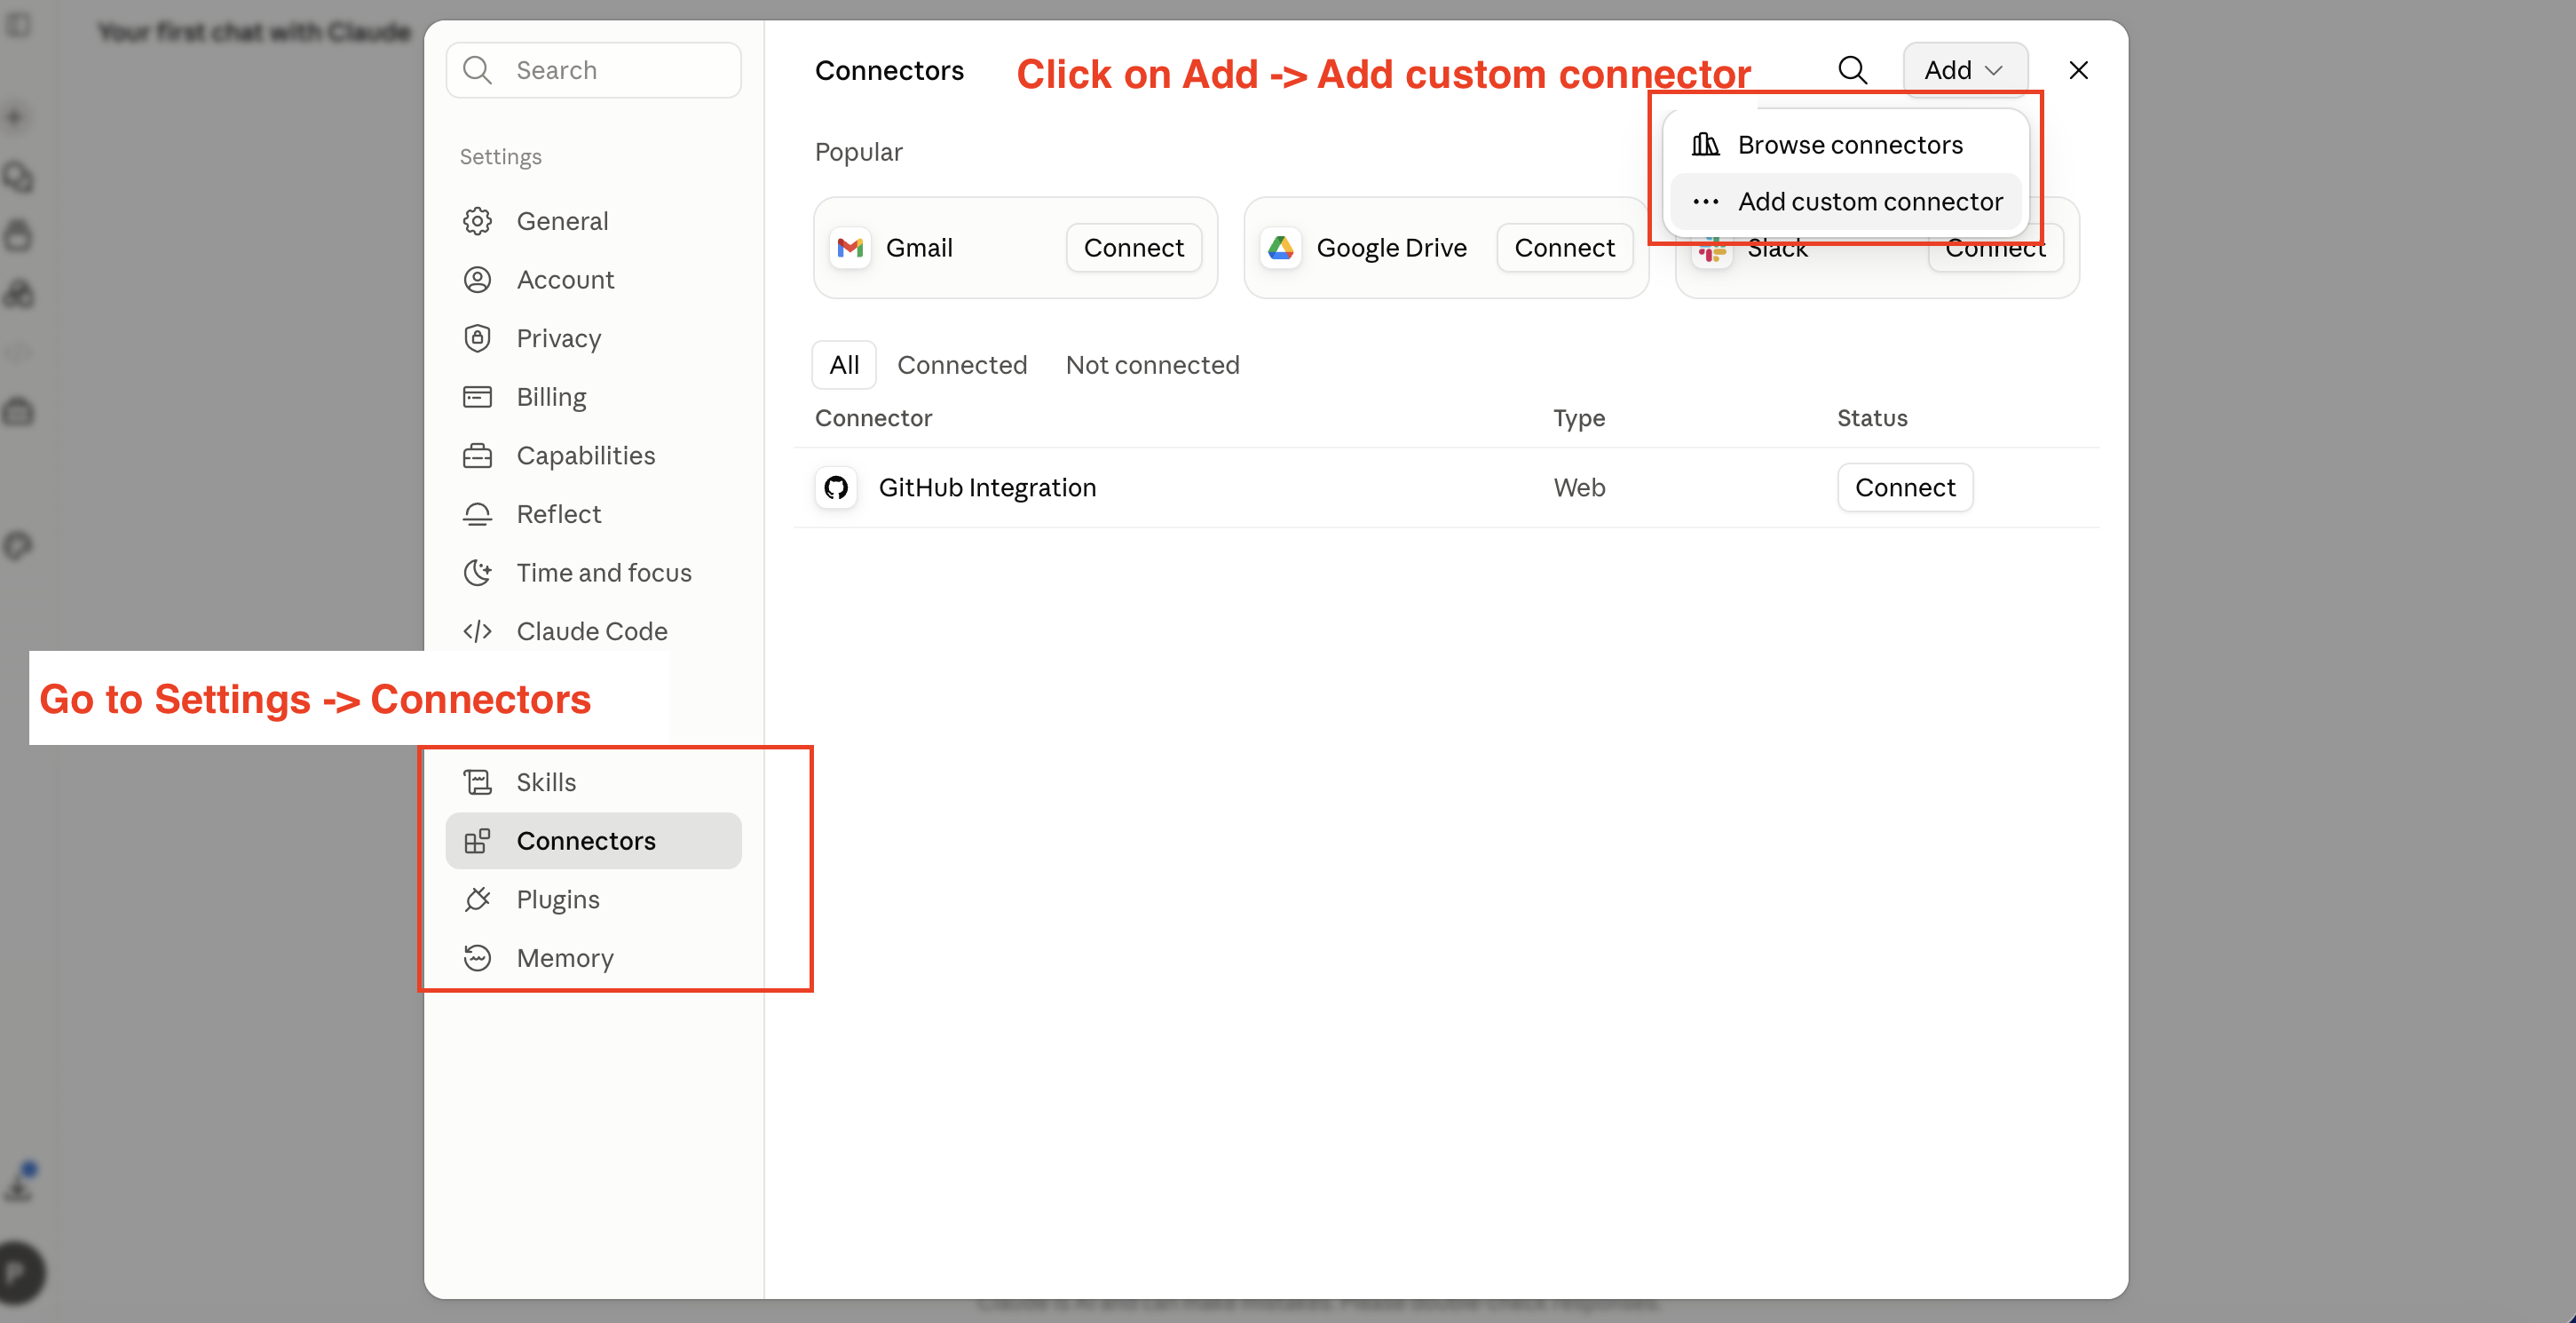
Task: Click the Billing card icon
Action: click(x=478, y=397)
